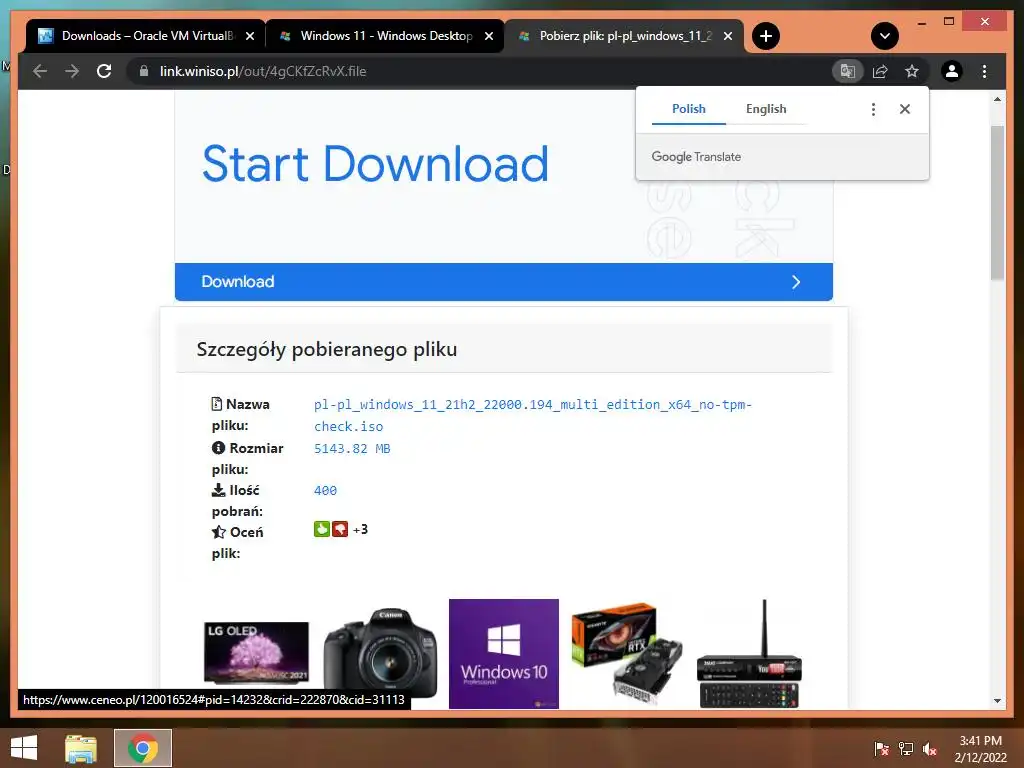Click the ISO file name link
1024x768 pixels.
click(532, 415)
